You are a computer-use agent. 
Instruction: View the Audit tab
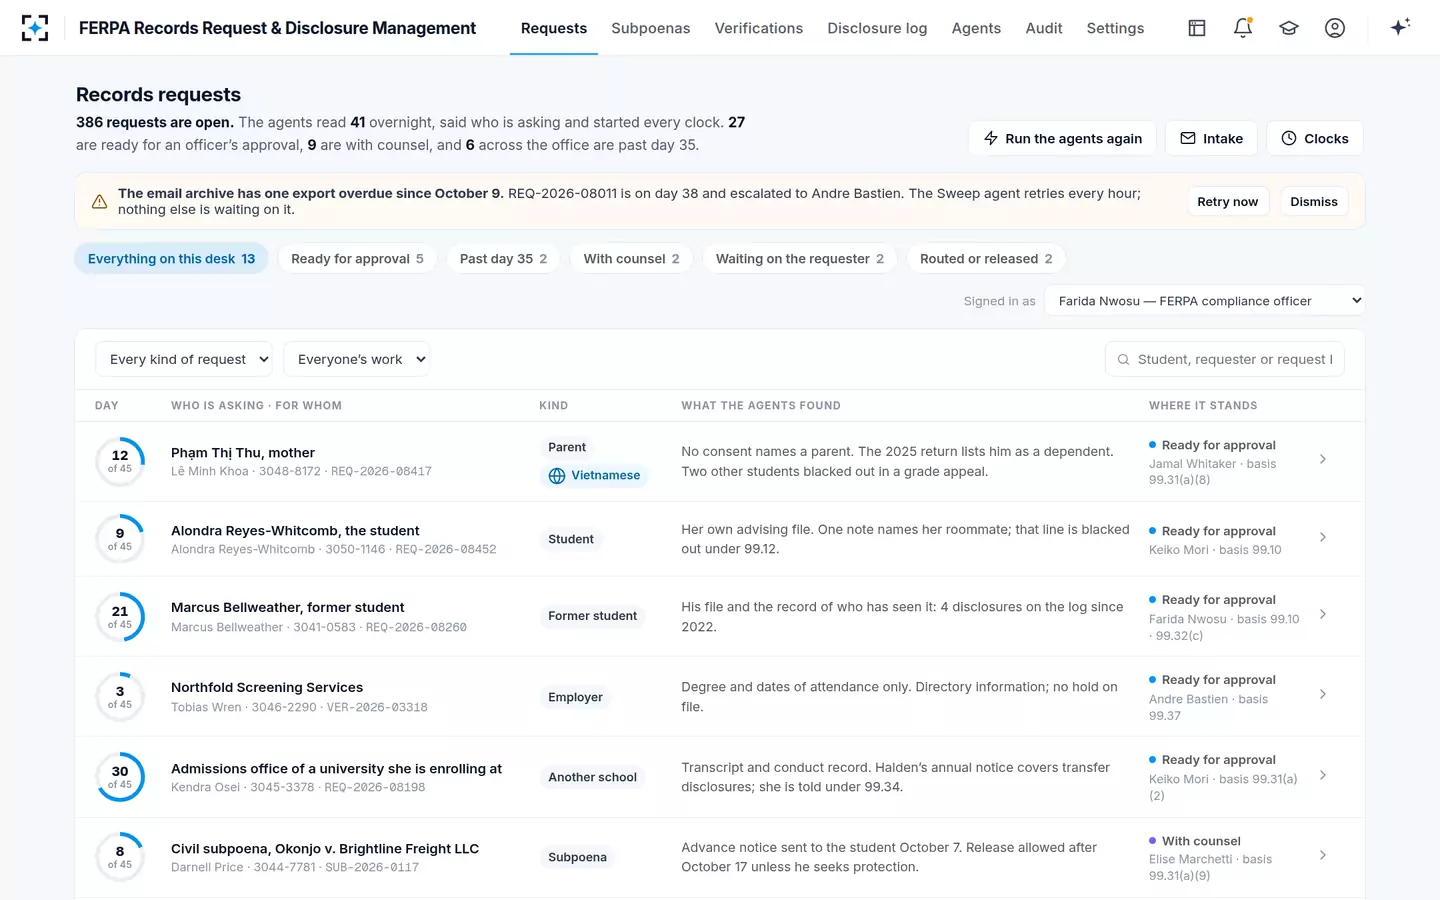click(1044, 28)
